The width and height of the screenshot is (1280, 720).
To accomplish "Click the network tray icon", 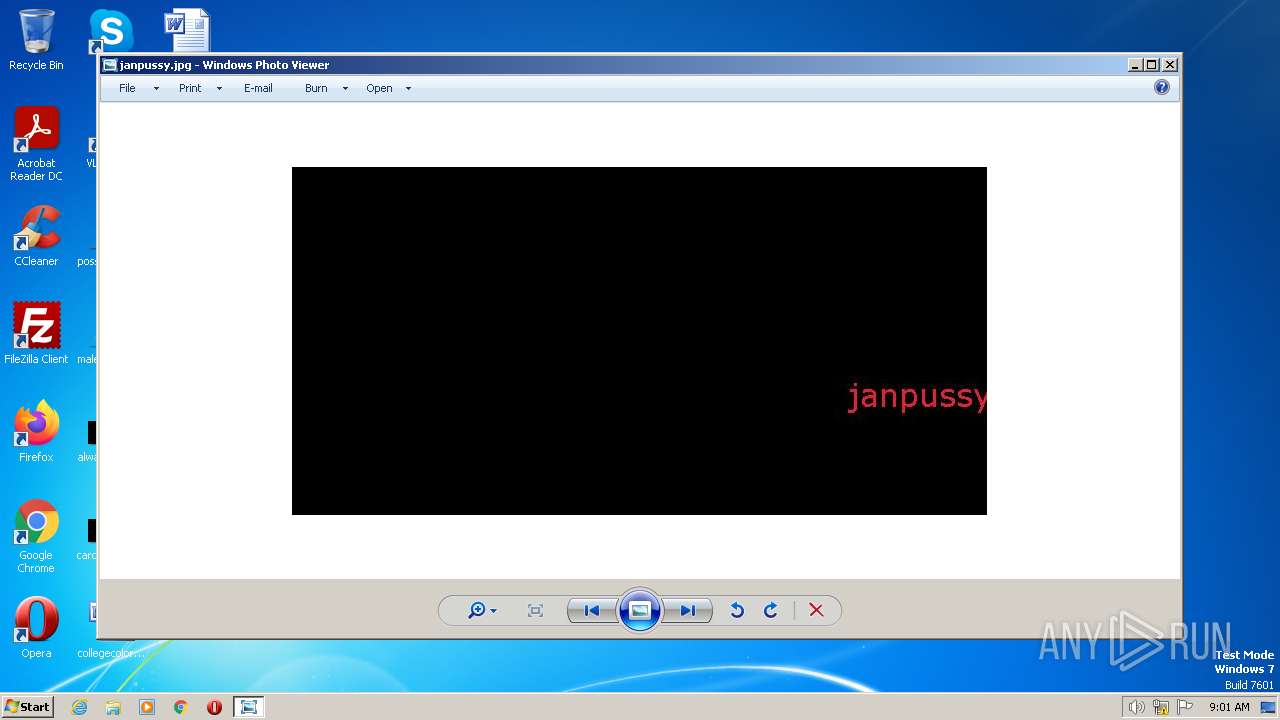I will point(1161,707).
